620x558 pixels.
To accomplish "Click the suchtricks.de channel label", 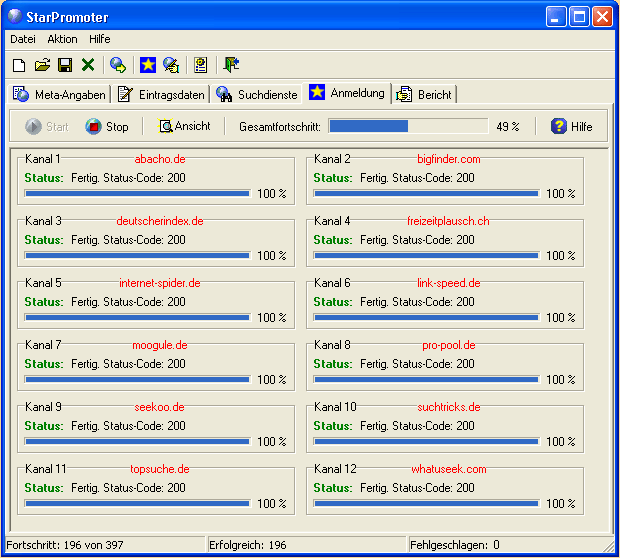I will [x=449, y=407].
